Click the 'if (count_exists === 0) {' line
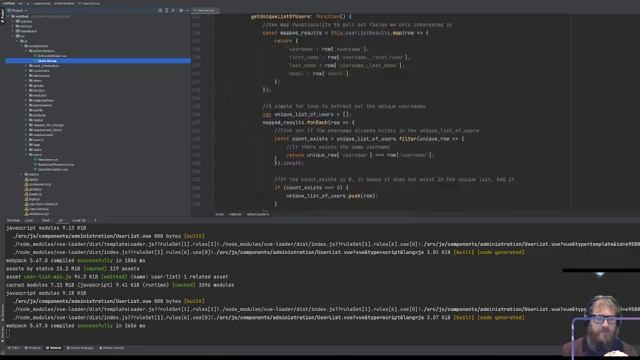 coord(311,188)
